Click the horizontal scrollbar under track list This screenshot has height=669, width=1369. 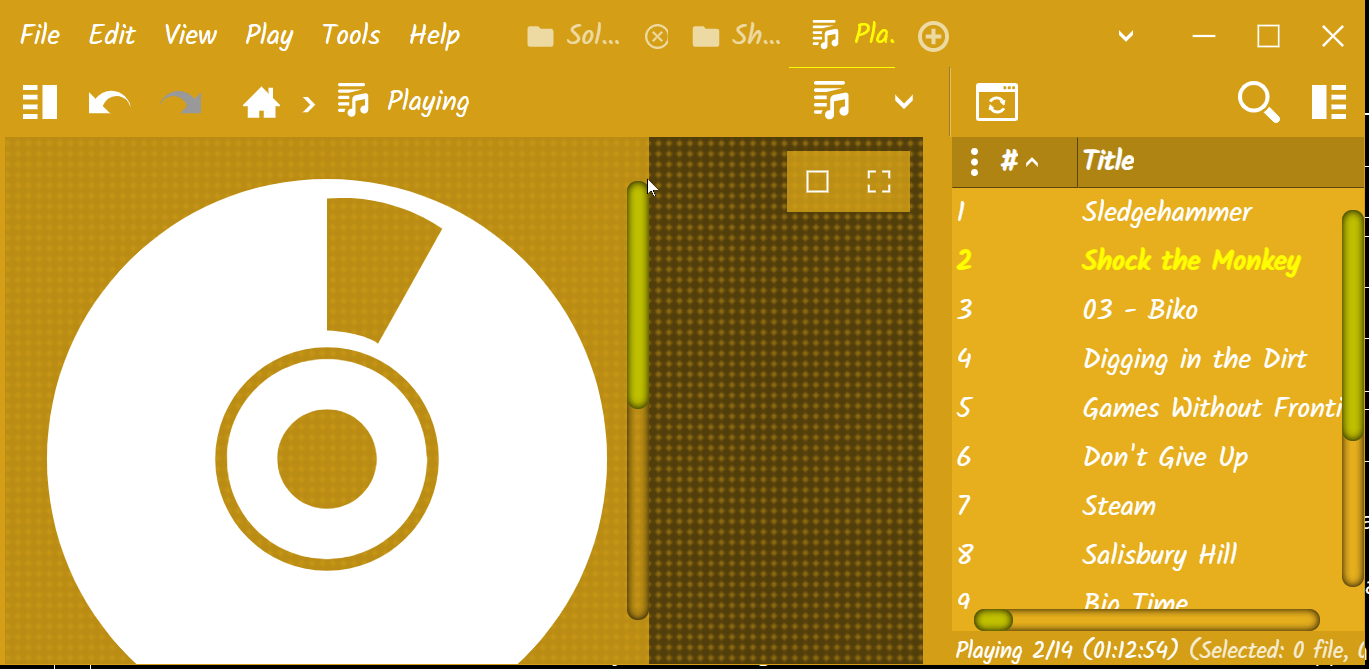(1146, 620)
